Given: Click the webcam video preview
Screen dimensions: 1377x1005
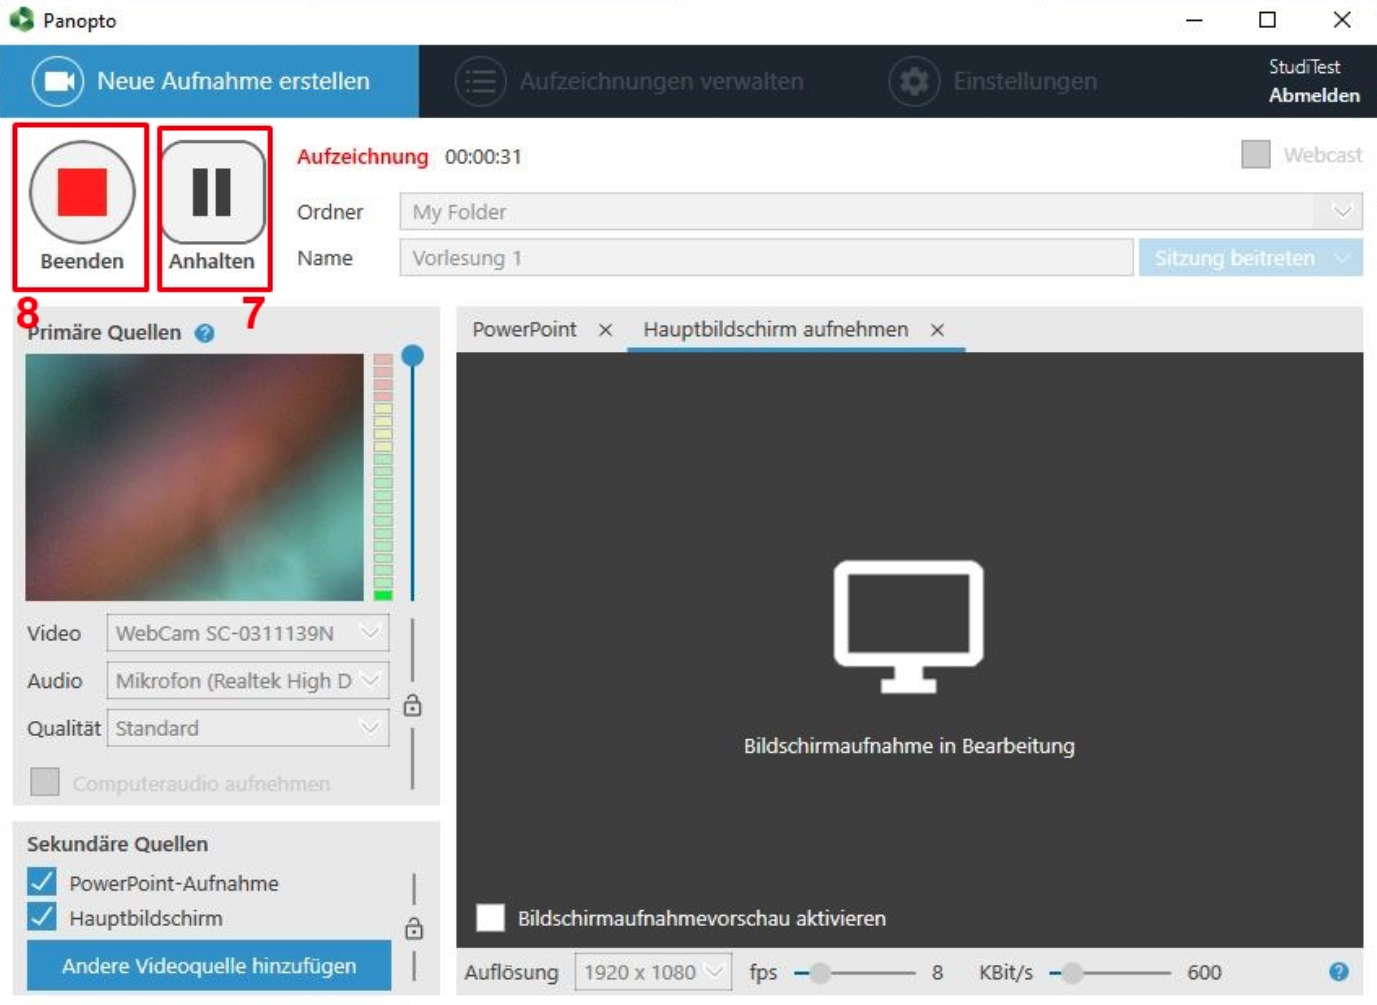Looking at the screenshot, I should [x=195, y=477].
